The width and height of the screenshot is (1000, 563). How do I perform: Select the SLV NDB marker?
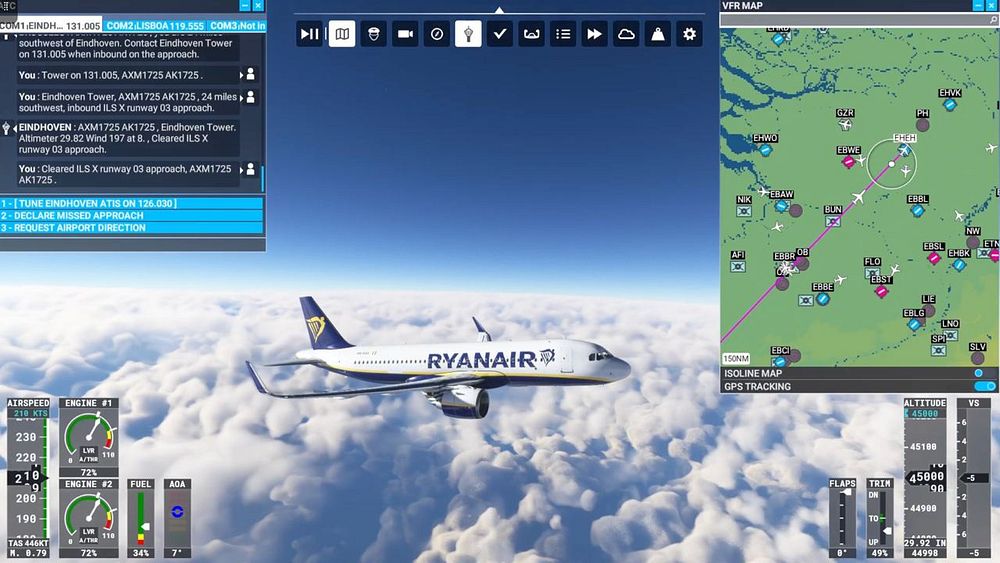click(x=977, y=358)
